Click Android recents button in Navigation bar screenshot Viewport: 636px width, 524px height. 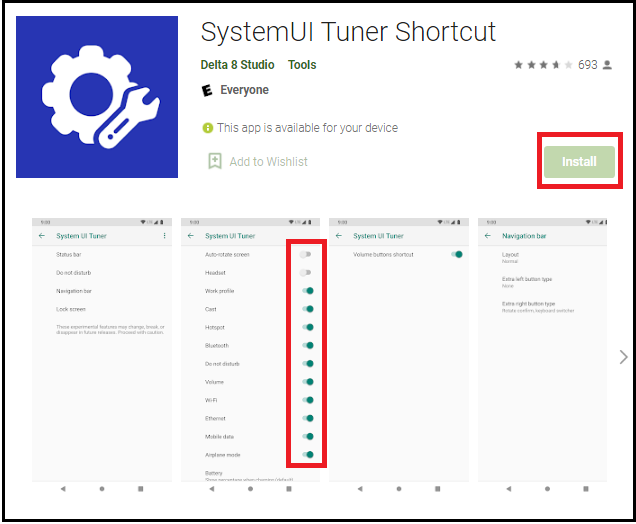tap(586, 489)
